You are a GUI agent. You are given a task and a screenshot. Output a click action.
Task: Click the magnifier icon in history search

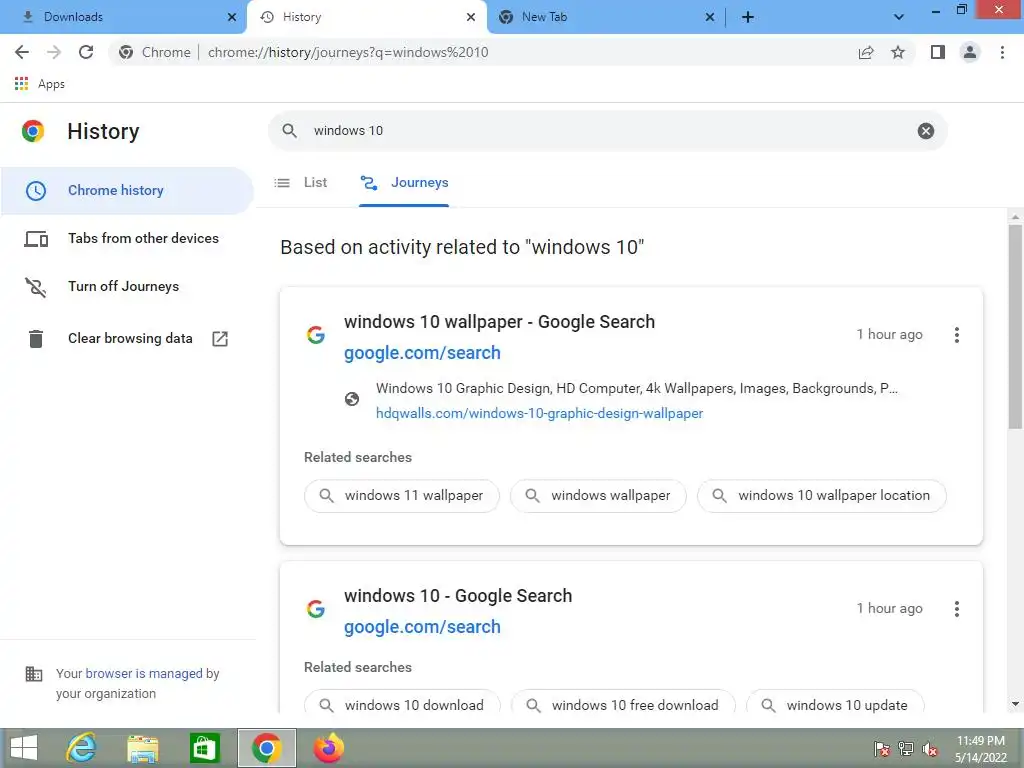(x=289, y=131)
